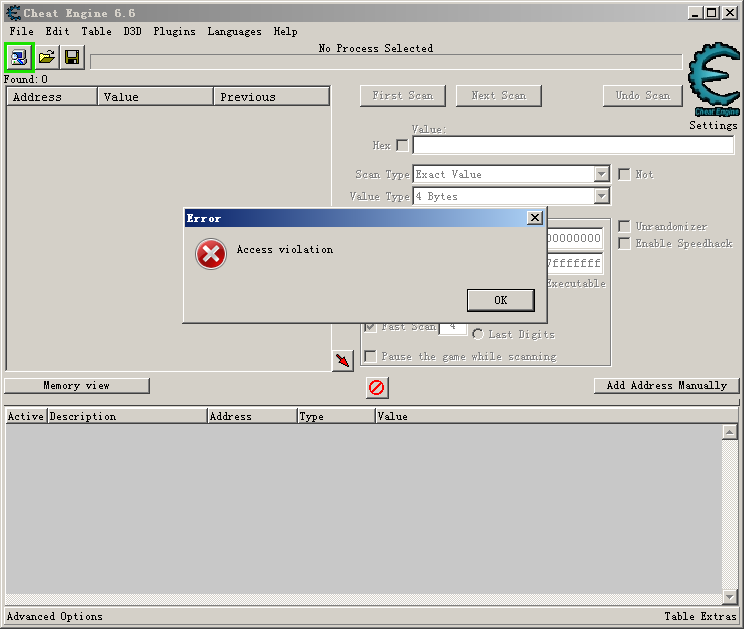
Task: Click the Address column header in results
Action: point(52,97)
